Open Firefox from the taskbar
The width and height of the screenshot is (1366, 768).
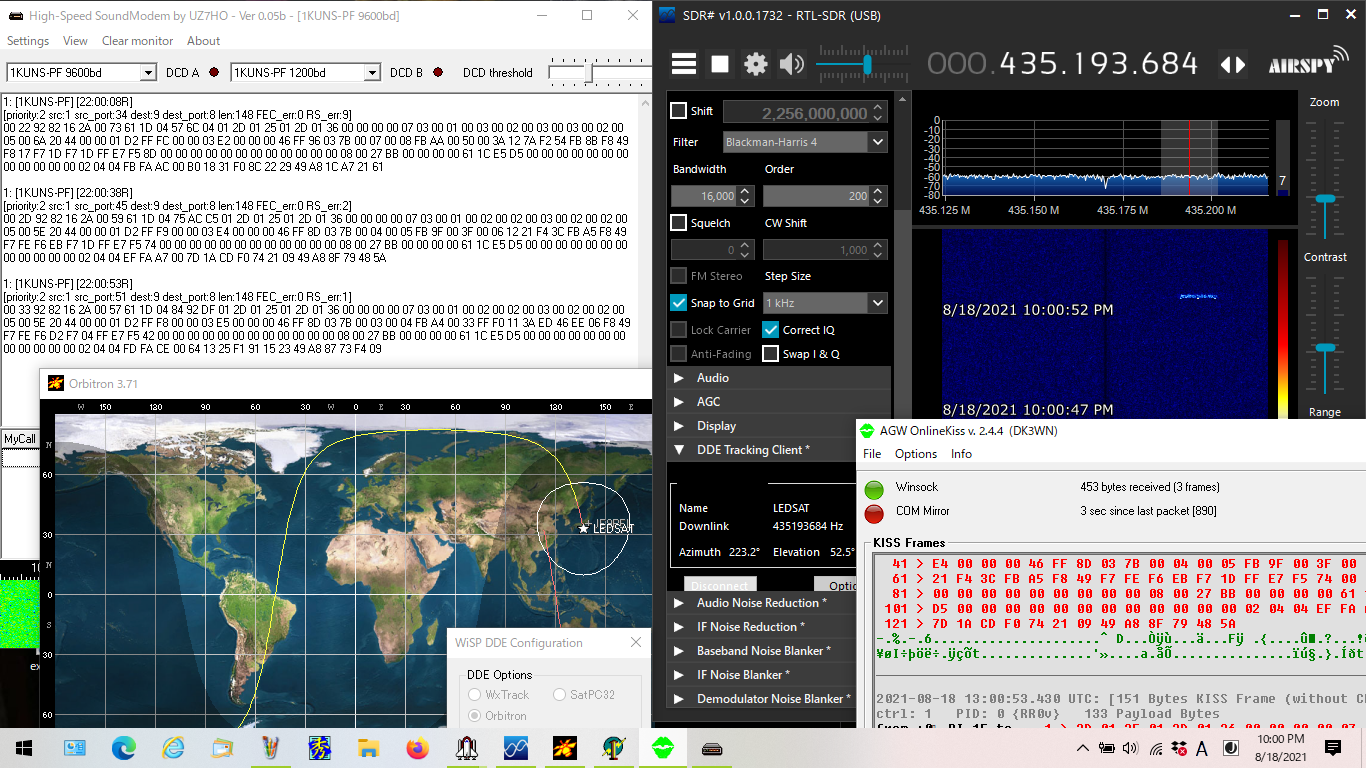[418, 747]
